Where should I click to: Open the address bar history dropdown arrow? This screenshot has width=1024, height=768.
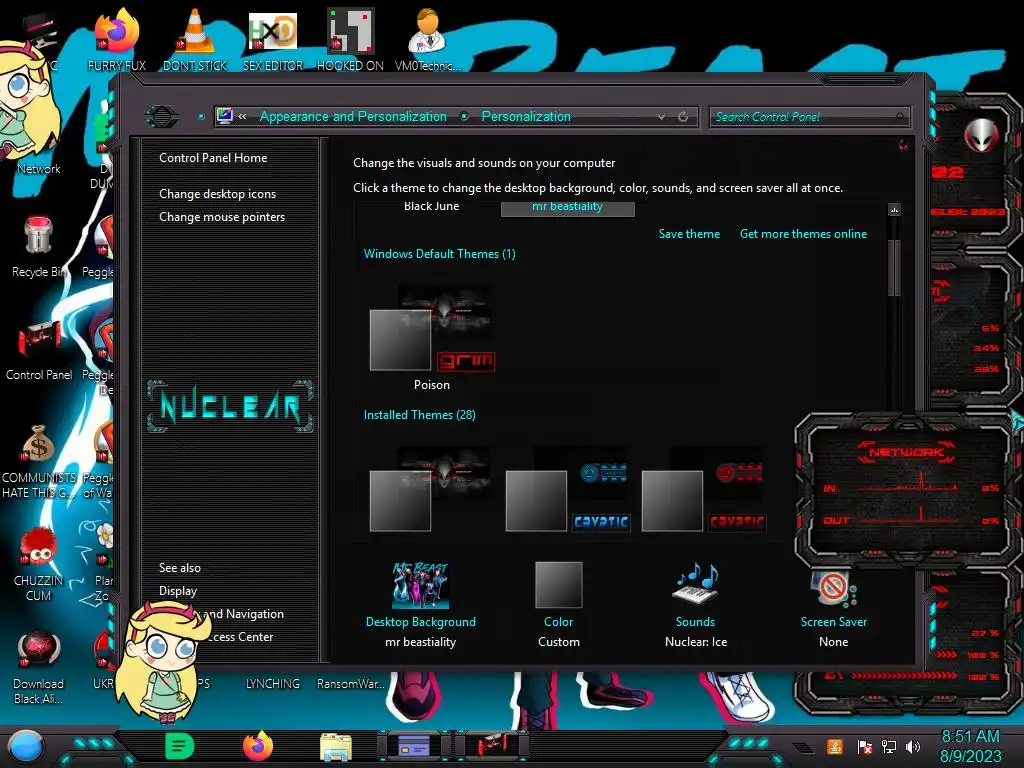pos(662,117)
